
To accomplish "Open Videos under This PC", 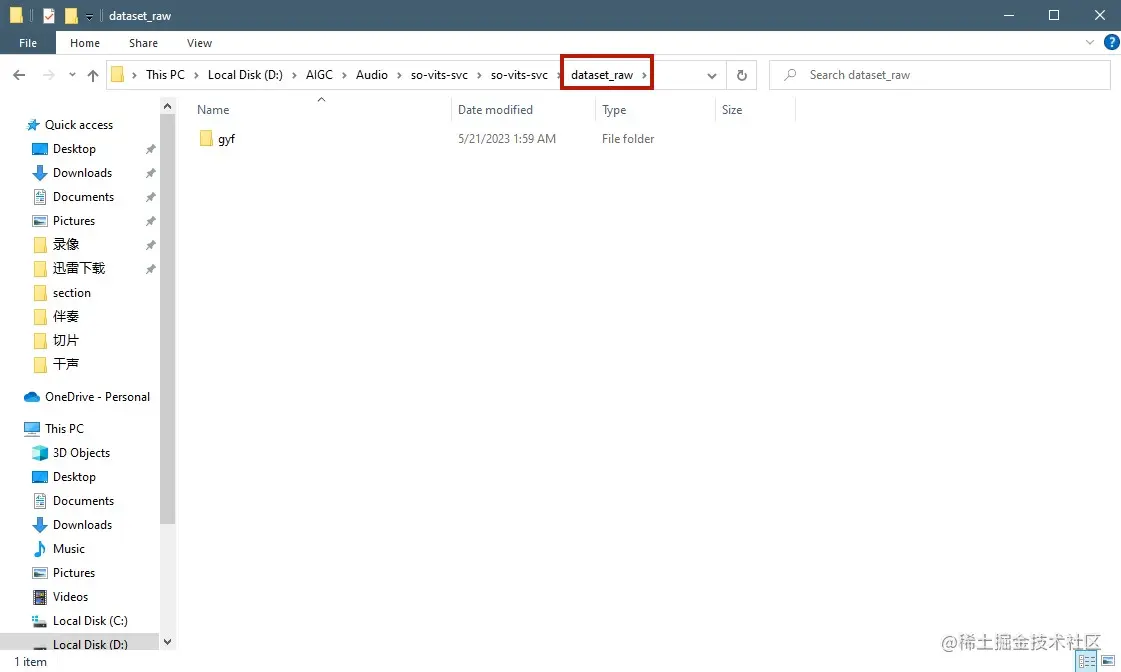I will (x=70, y=597).
